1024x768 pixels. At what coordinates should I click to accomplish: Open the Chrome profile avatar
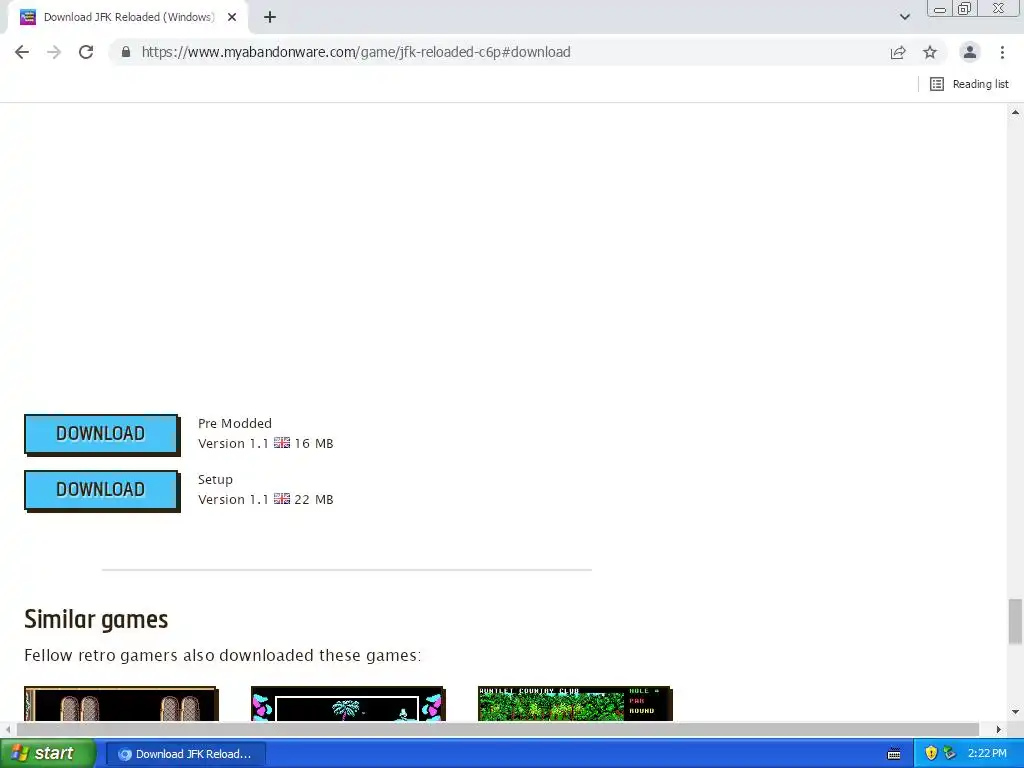pos(970,52)
